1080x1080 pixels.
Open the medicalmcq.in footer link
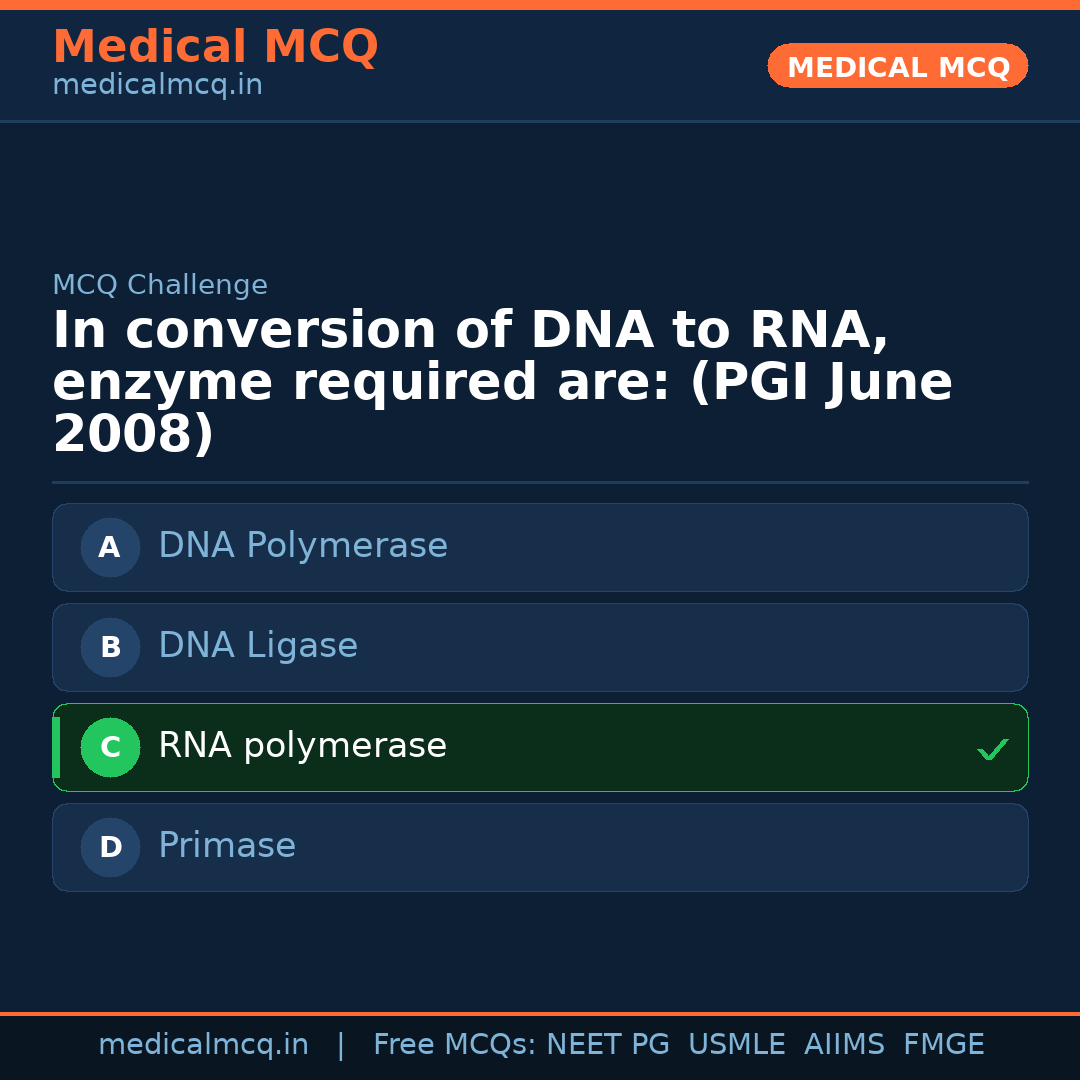point(203,1045)
